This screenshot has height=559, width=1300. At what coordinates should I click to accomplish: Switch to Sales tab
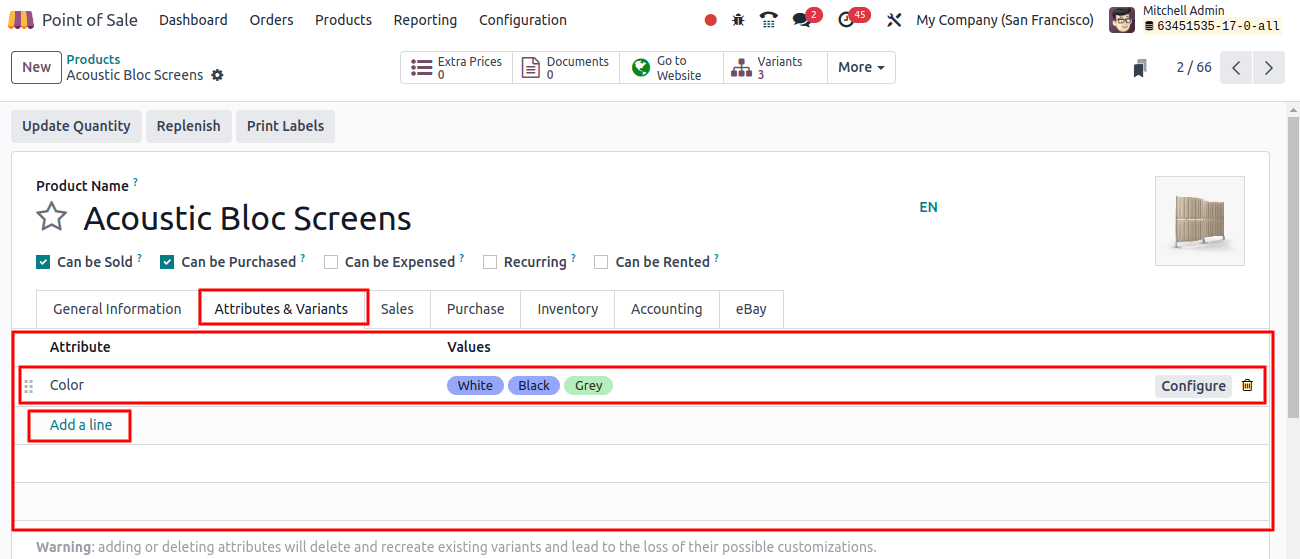pyautogui.click(x=397, y=309)
